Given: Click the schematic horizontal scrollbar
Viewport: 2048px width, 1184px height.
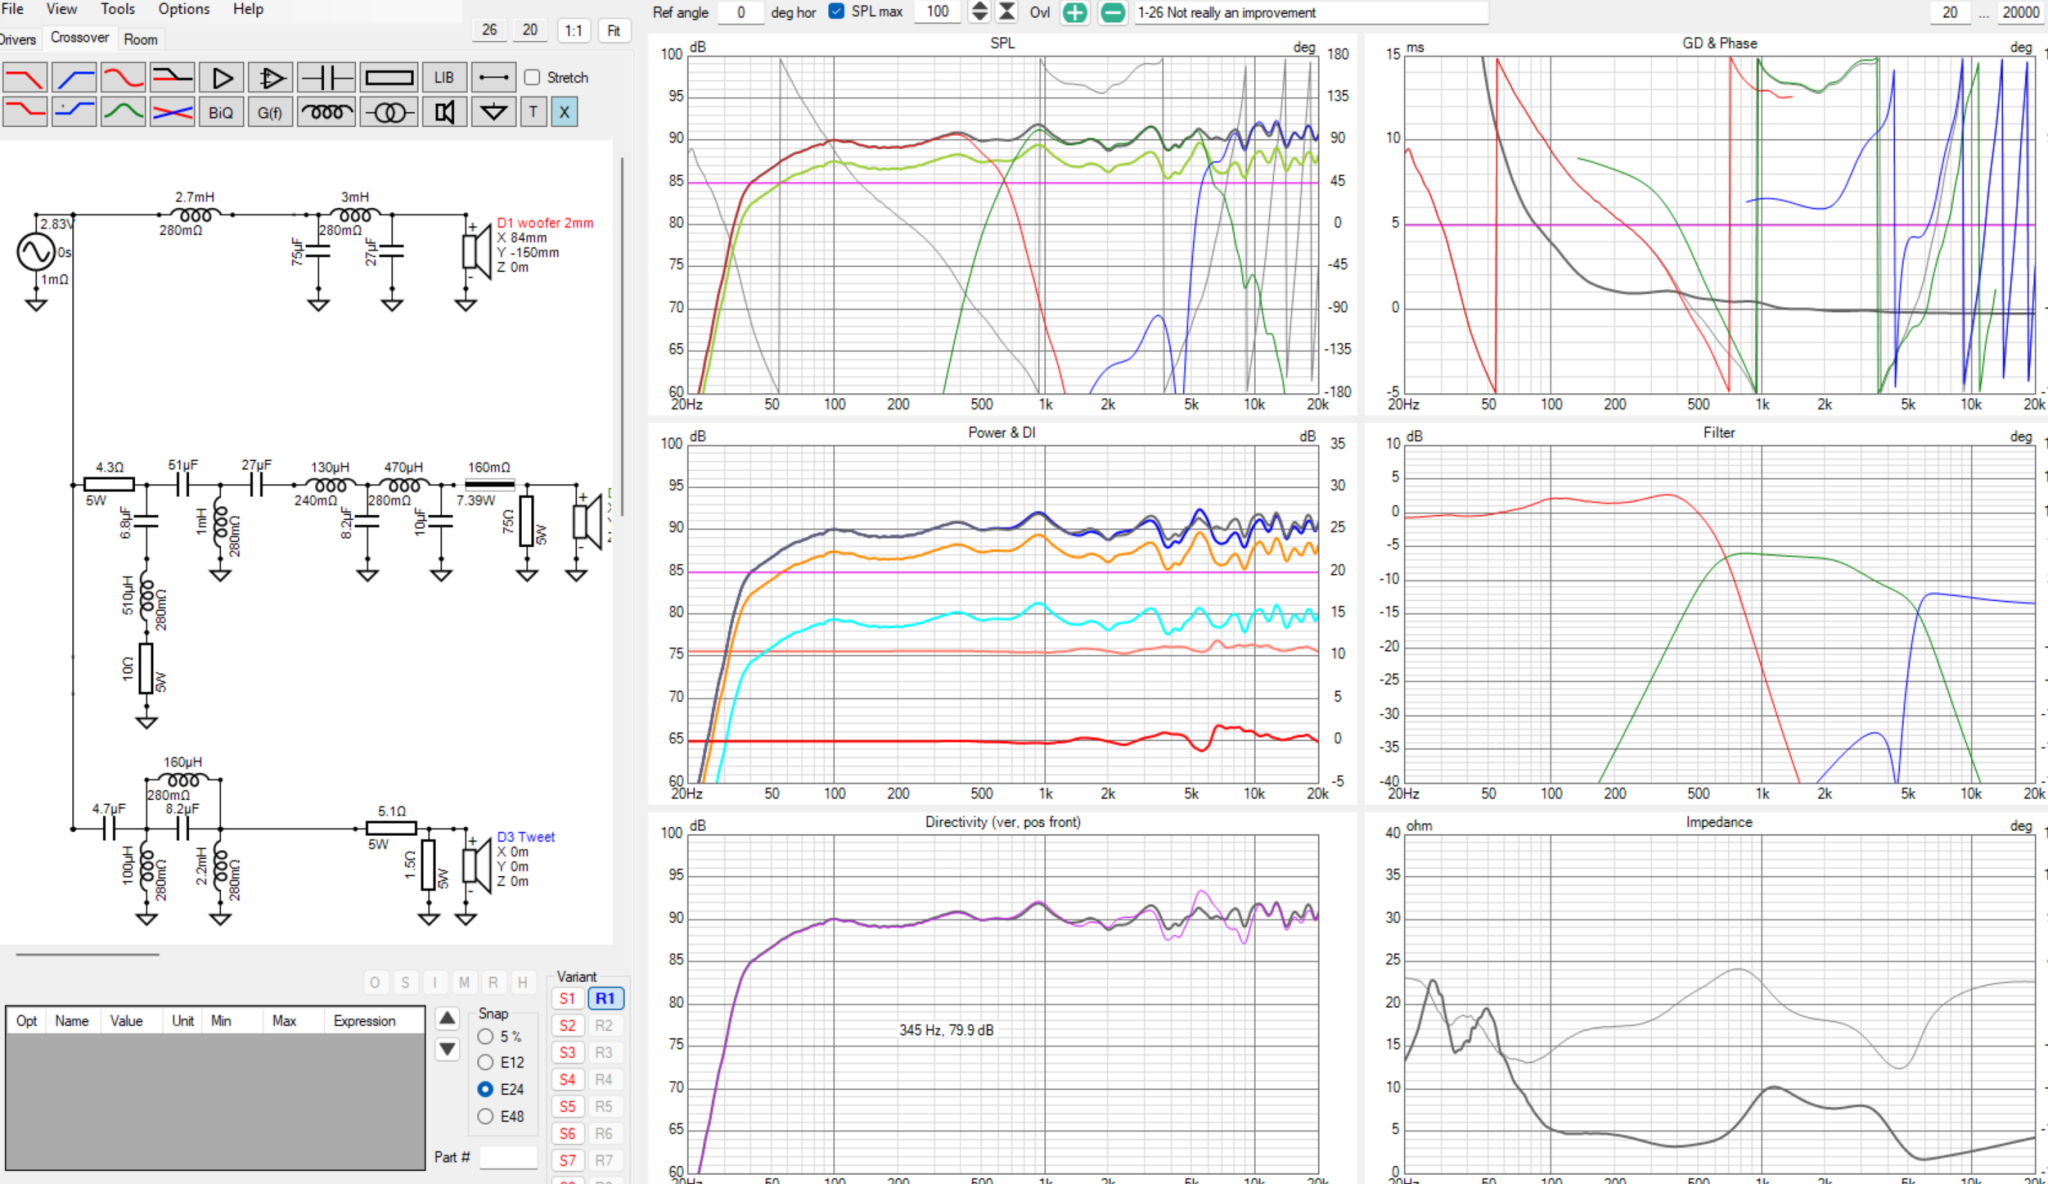Looking at the screenshot, I should pyautogui.click(x=87, y=954).
